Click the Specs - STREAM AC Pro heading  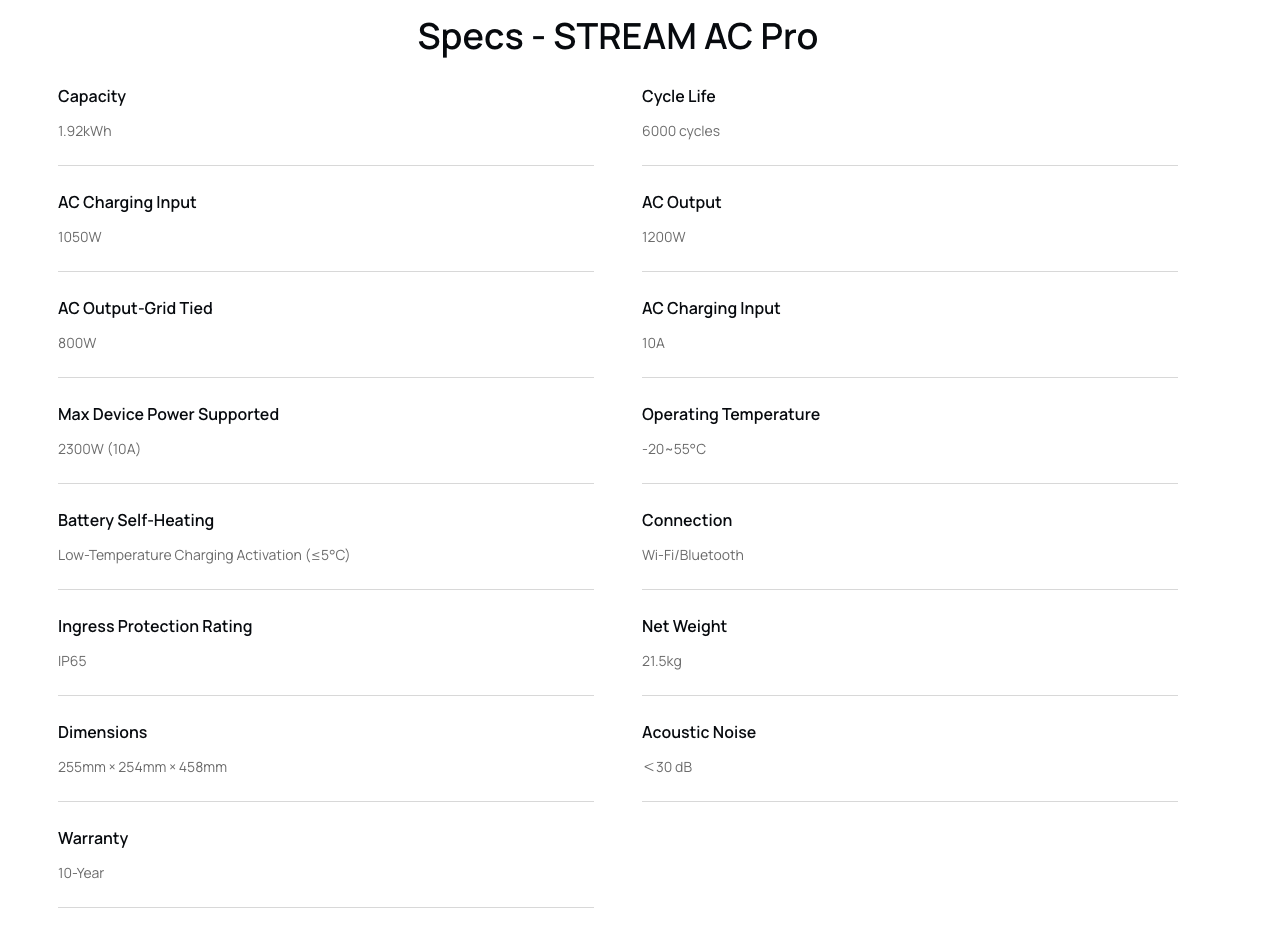617,36
